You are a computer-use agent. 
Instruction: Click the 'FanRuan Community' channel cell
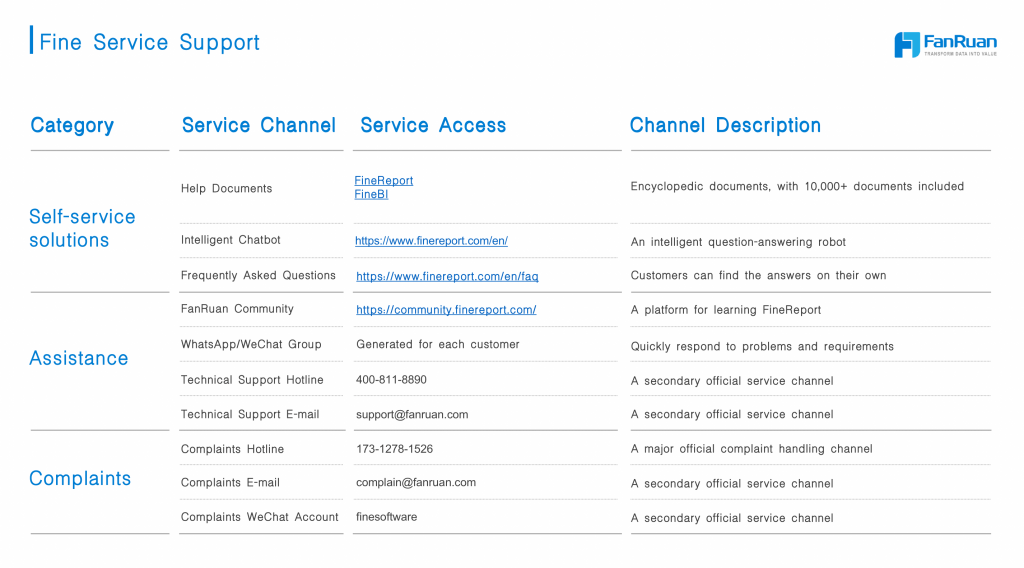click(x=237, y=309)
